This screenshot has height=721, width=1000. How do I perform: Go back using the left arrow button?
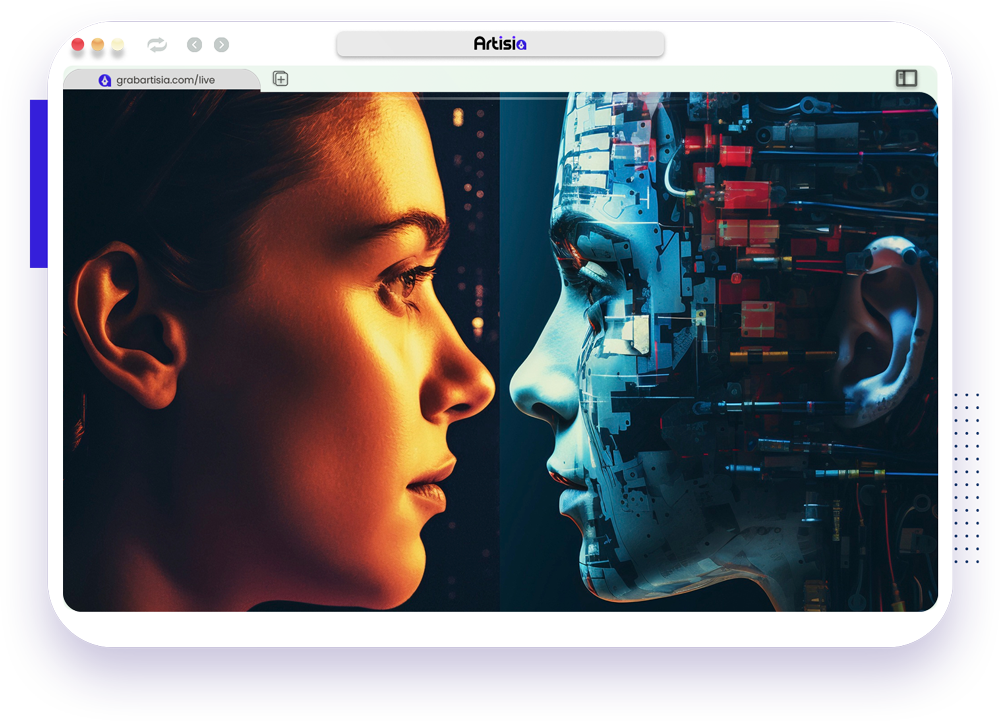pos(194,45)
